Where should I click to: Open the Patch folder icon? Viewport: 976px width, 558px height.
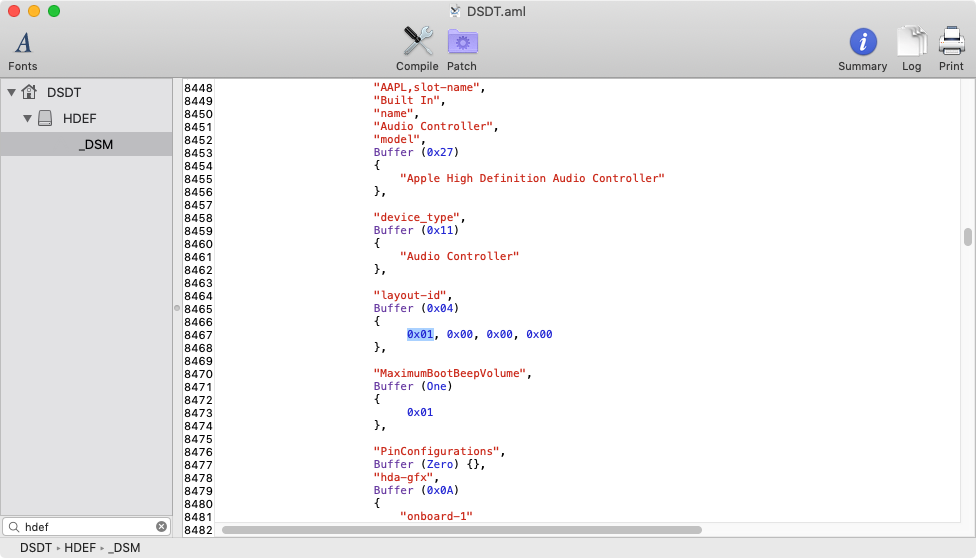point(462,42)
